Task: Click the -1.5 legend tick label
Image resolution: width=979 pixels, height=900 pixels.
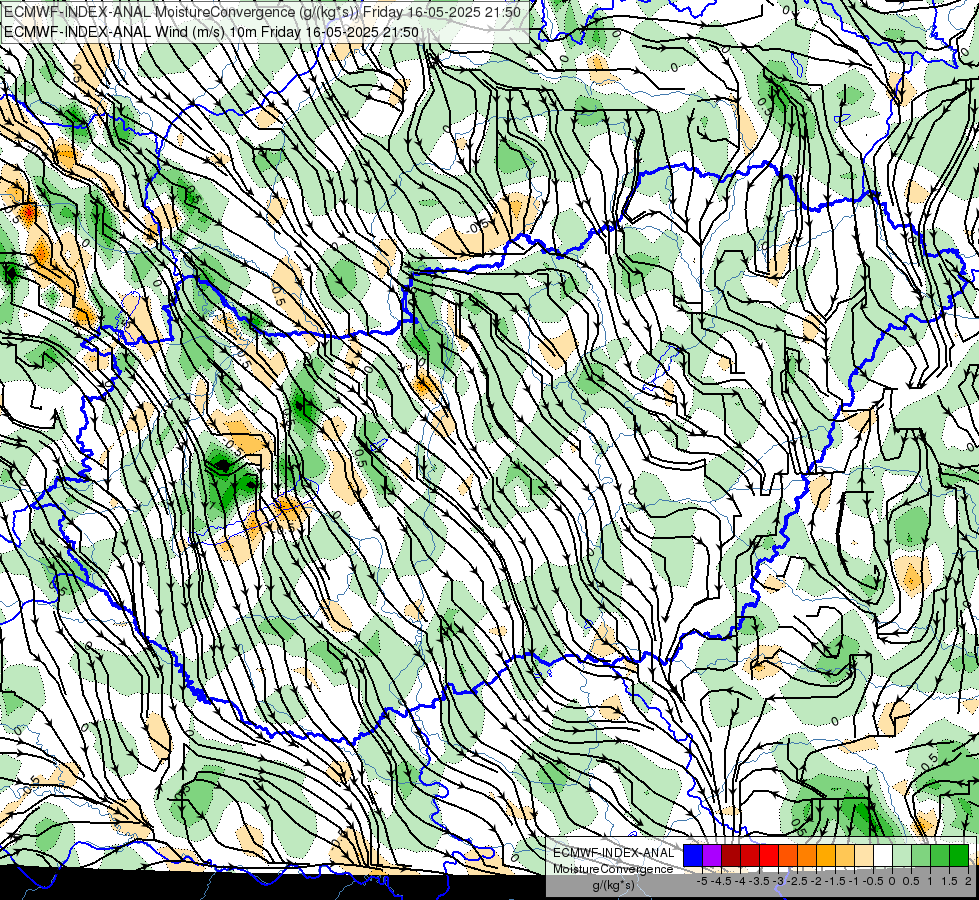Action: coord(835,881)
